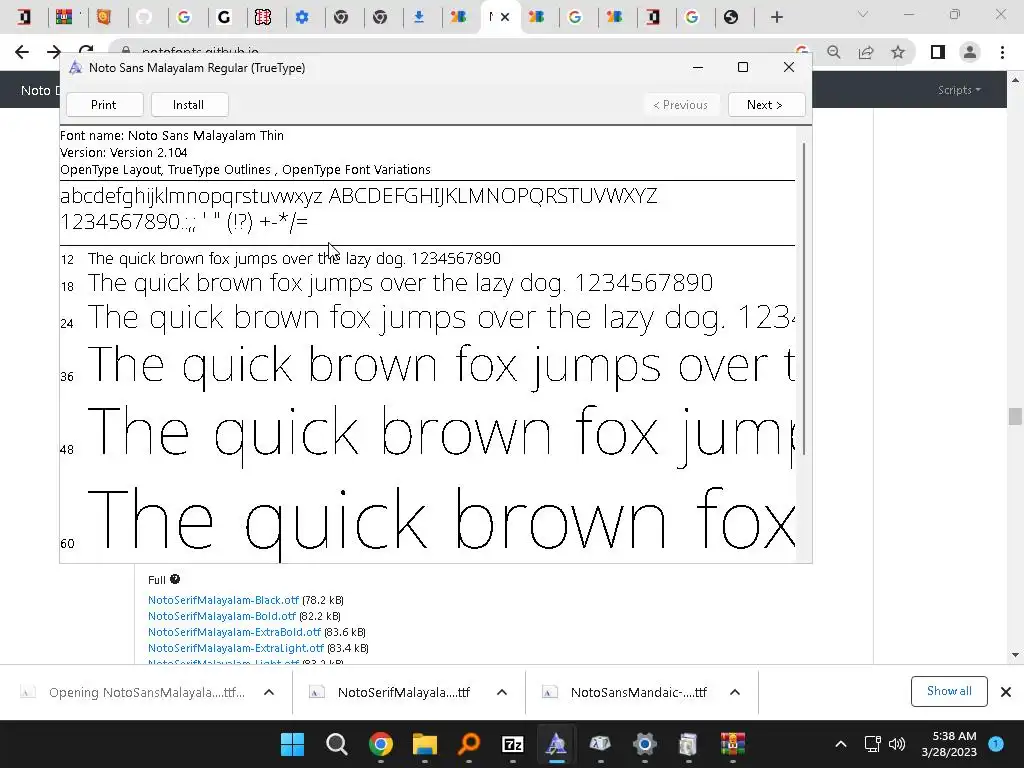Image resolution: width=1024 pixels, height=768 pixels.
Task: Open Chrome three-dot menu
Action: point(1002,52)
